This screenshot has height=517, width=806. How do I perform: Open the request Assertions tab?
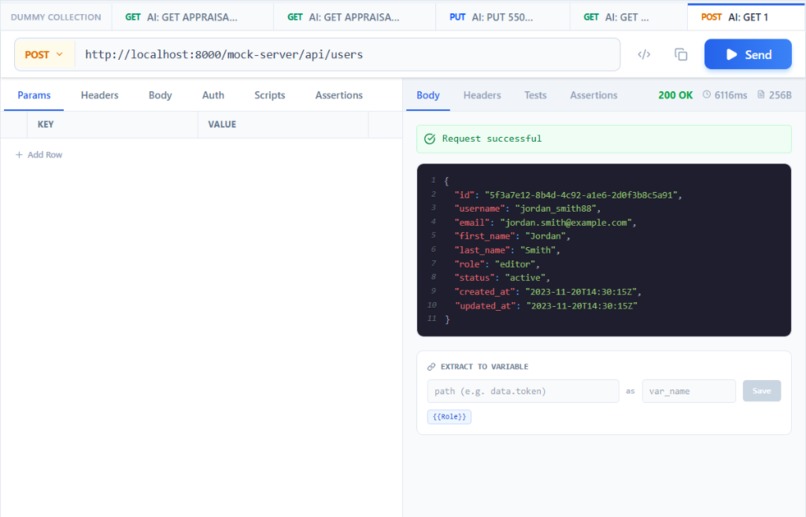[339, 95]
